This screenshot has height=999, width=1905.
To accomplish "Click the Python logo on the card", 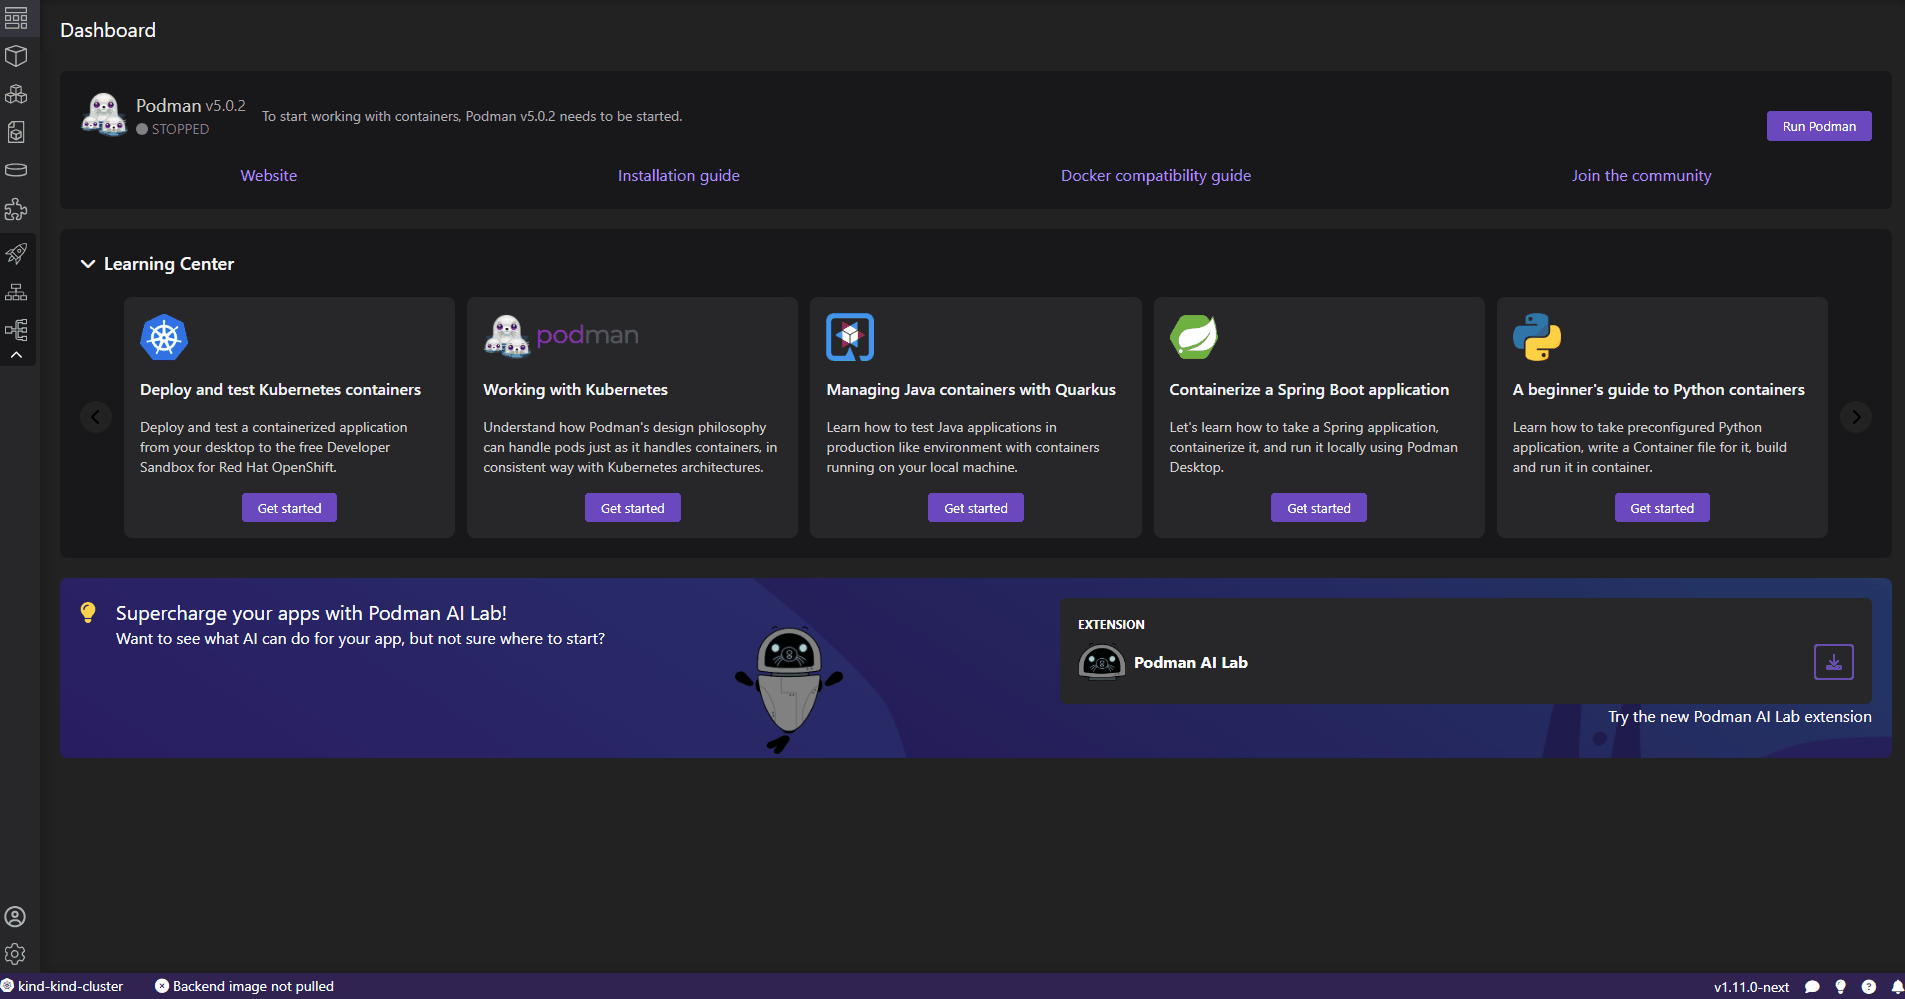I will coord(1537,337).
